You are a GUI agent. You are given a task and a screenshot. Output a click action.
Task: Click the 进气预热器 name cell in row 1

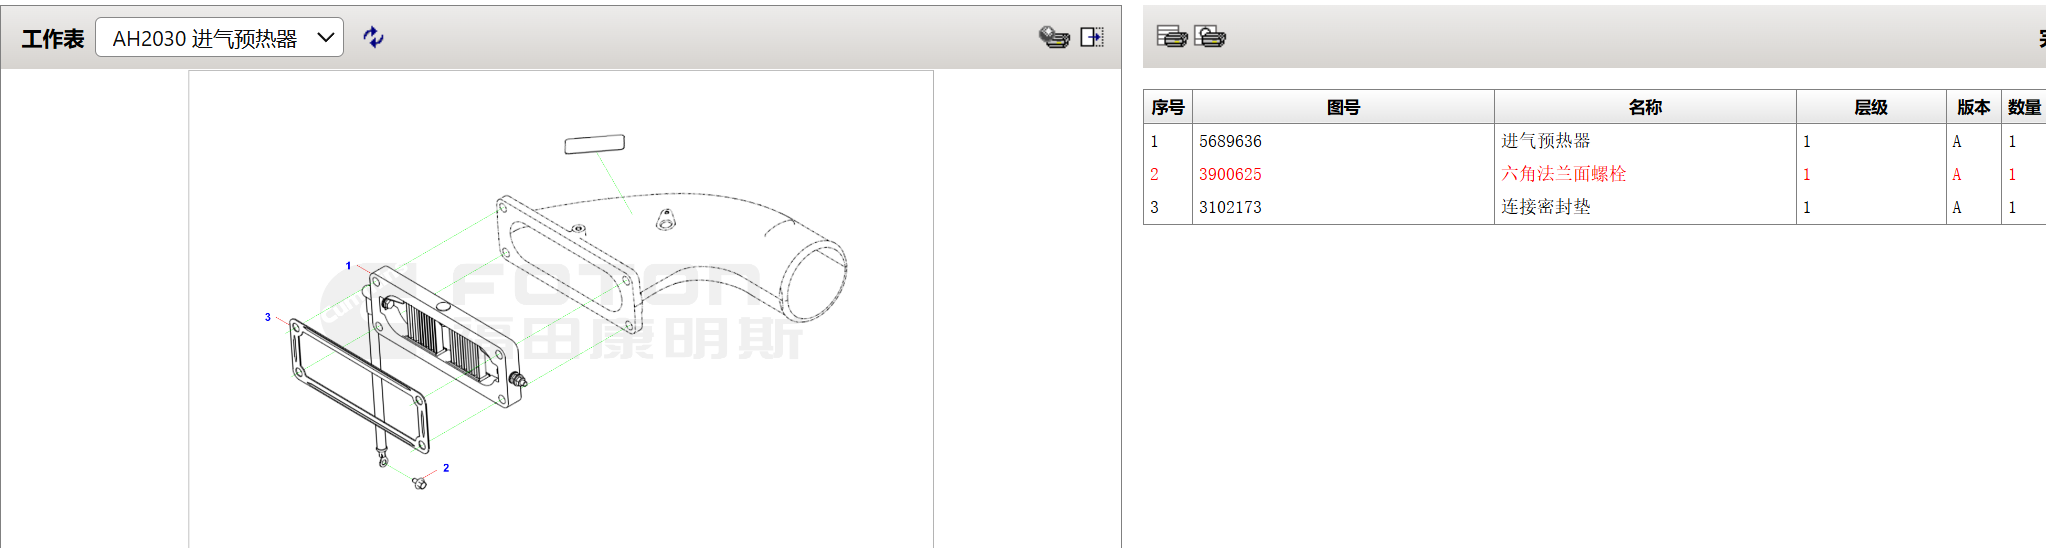[1545, 142]
